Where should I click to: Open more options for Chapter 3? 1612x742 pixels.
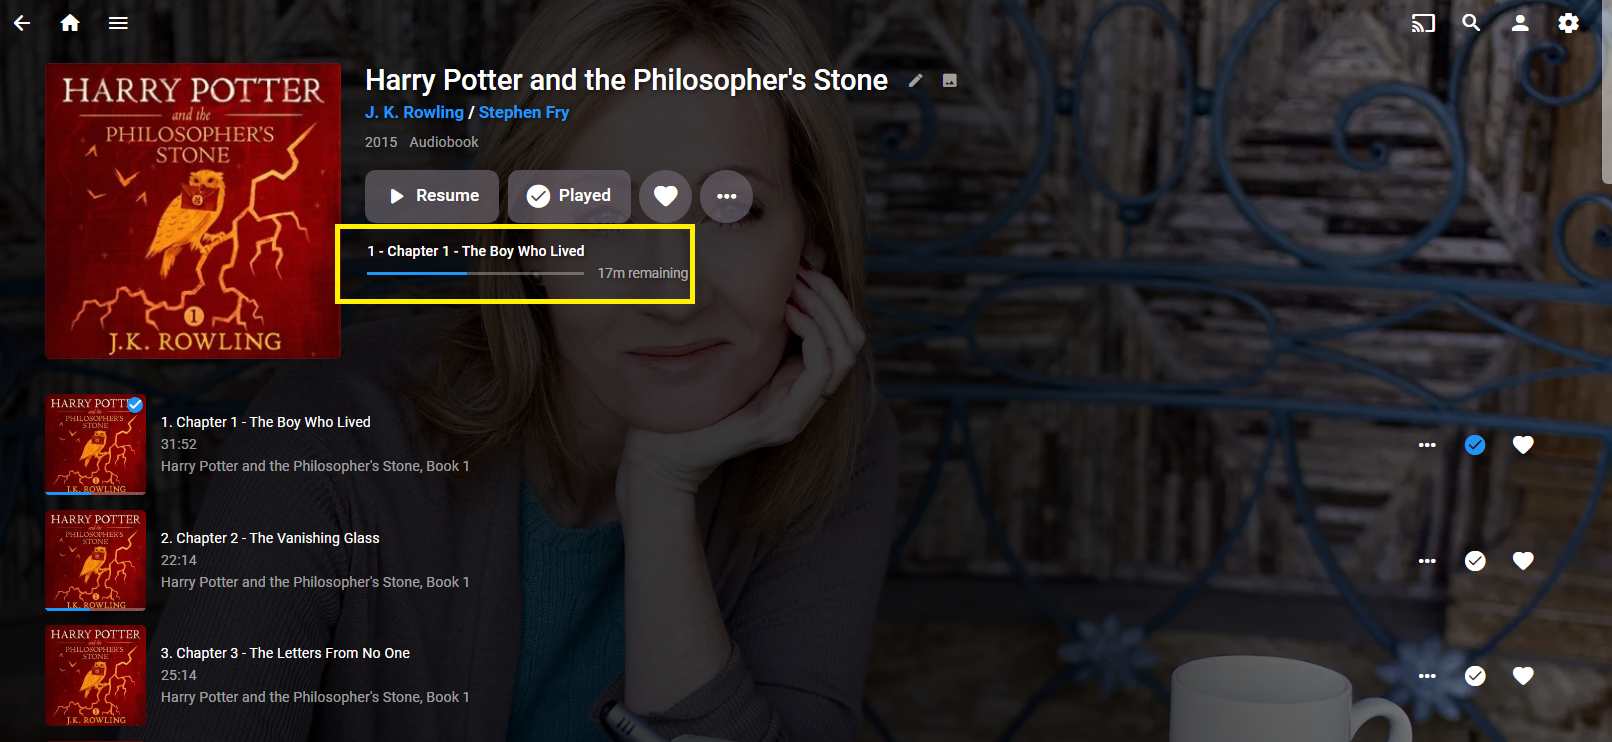(1427, 676)
